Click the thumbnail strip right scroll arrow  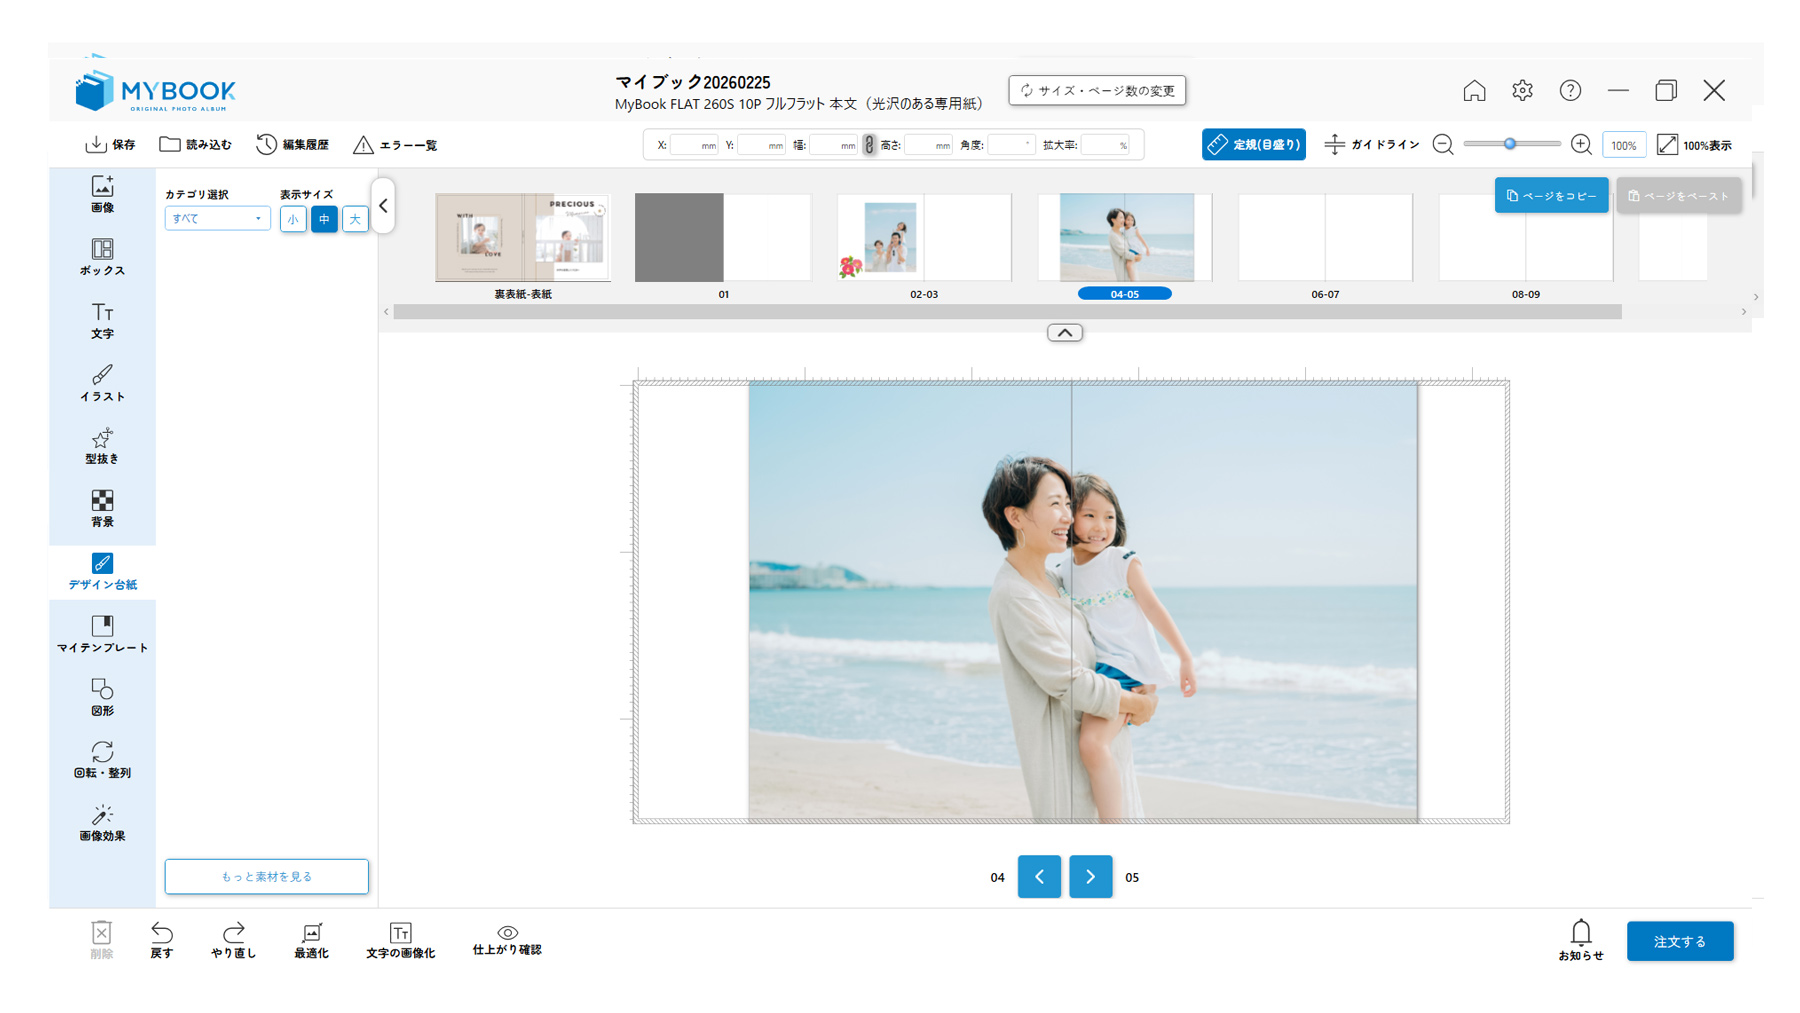tap(1744, 312)
